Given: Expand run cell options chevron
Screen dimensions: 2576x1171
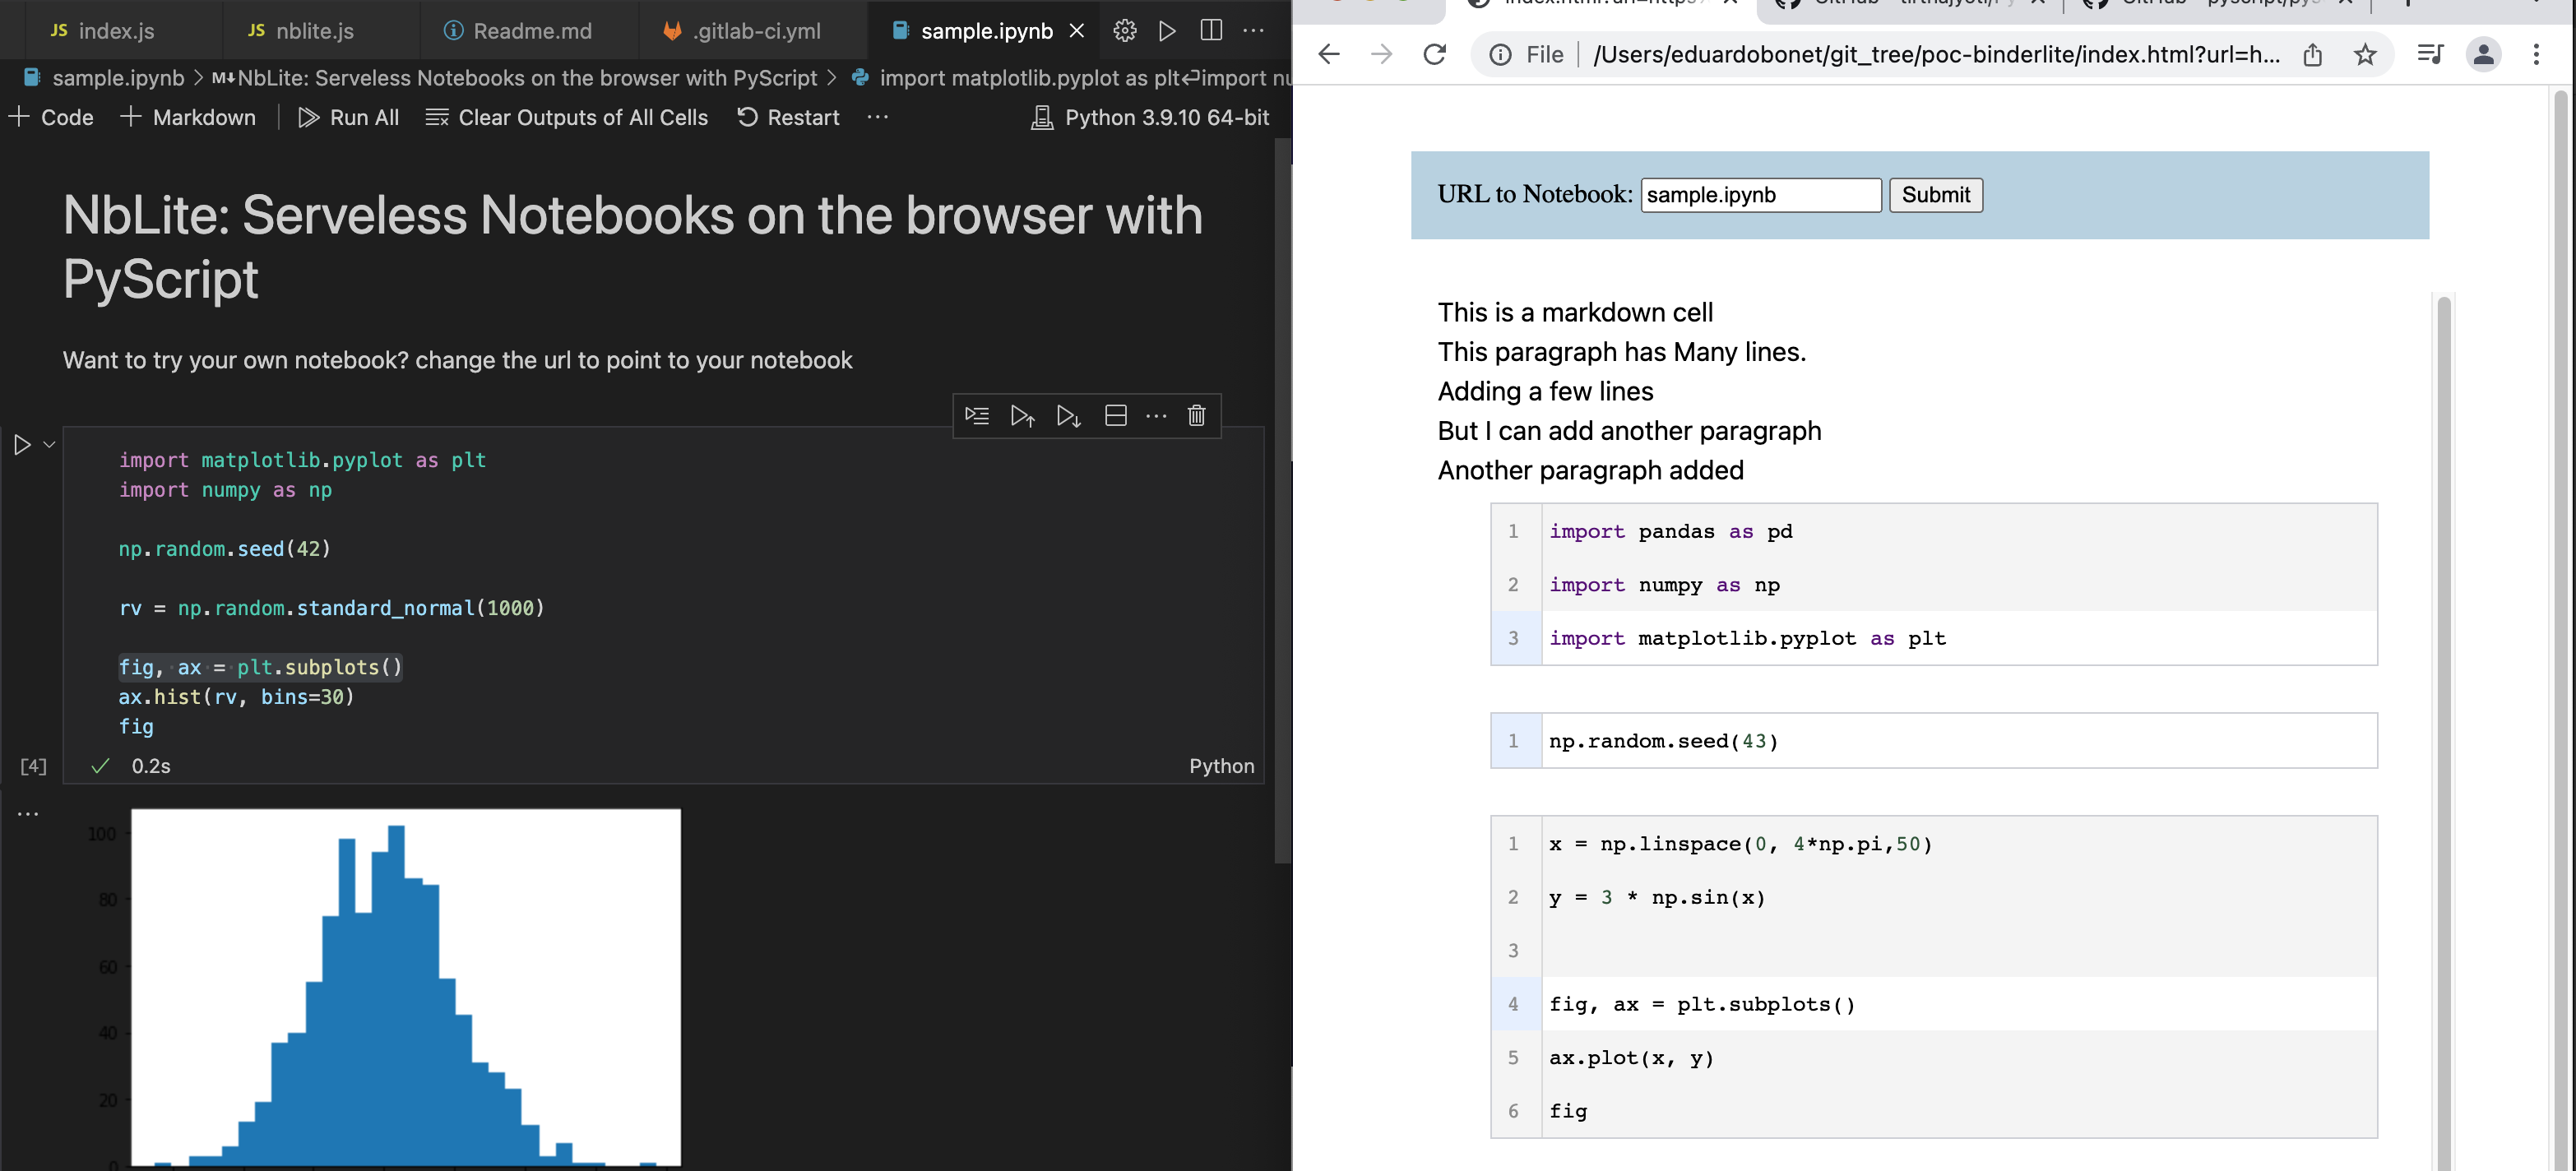Looking at the screenshot, I should click(x=49, y=444).
